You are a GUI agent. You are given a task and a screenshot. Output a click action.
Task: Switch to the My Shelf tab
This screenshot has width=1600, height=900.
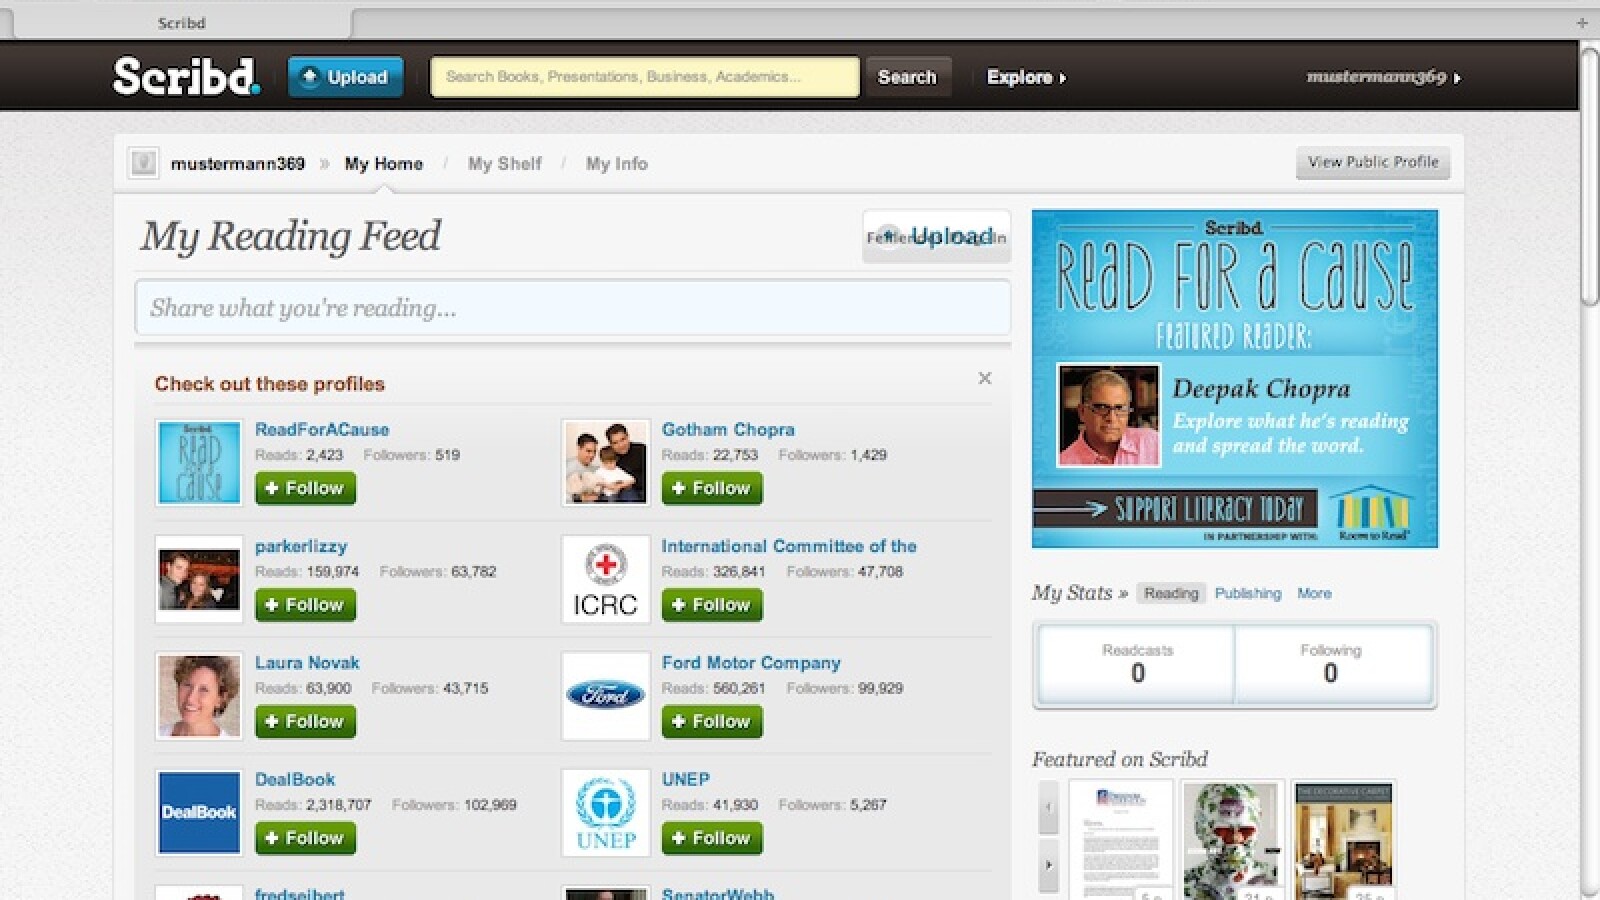click(x=504, y=164)
